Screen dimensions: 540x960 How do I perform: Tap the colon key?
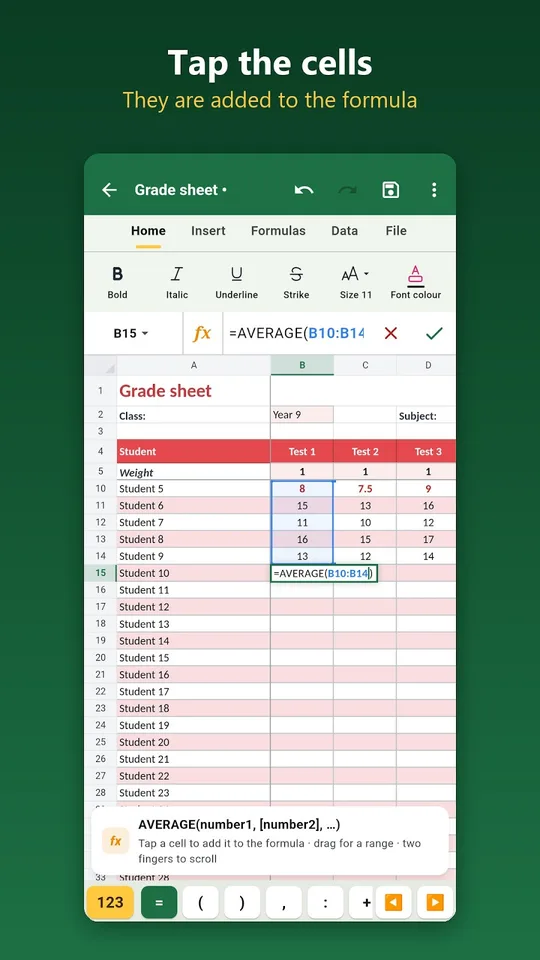[325, 902]
